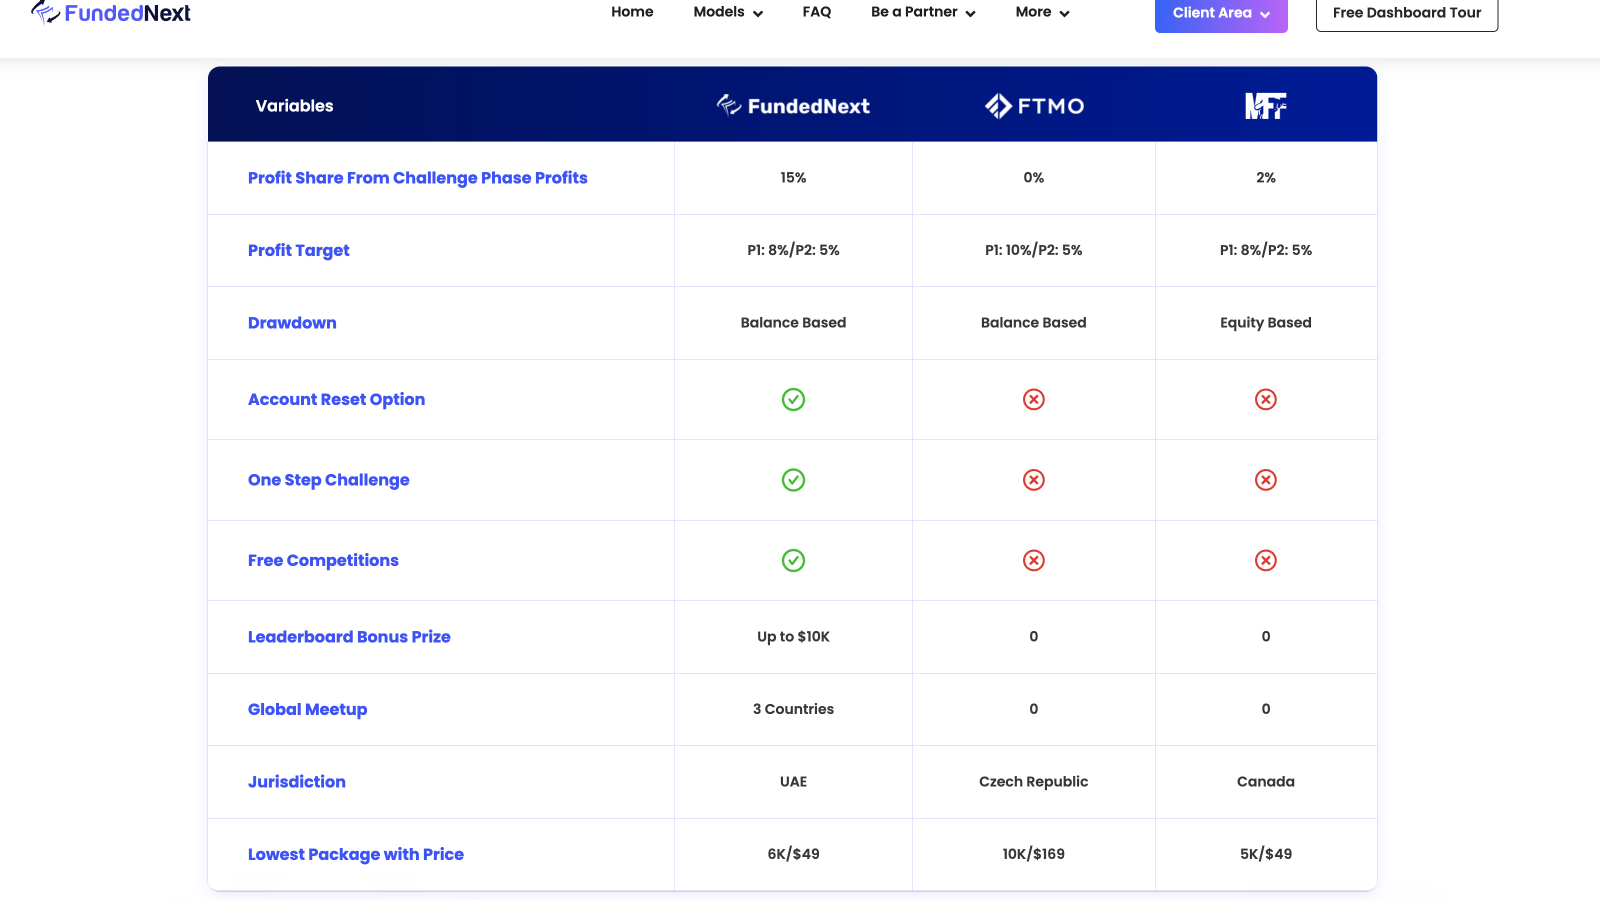This screenshot has height=900, width=1600.
Task: Click the red cross under FTMO for Account Reset
Action: [x=1033, y=399]
